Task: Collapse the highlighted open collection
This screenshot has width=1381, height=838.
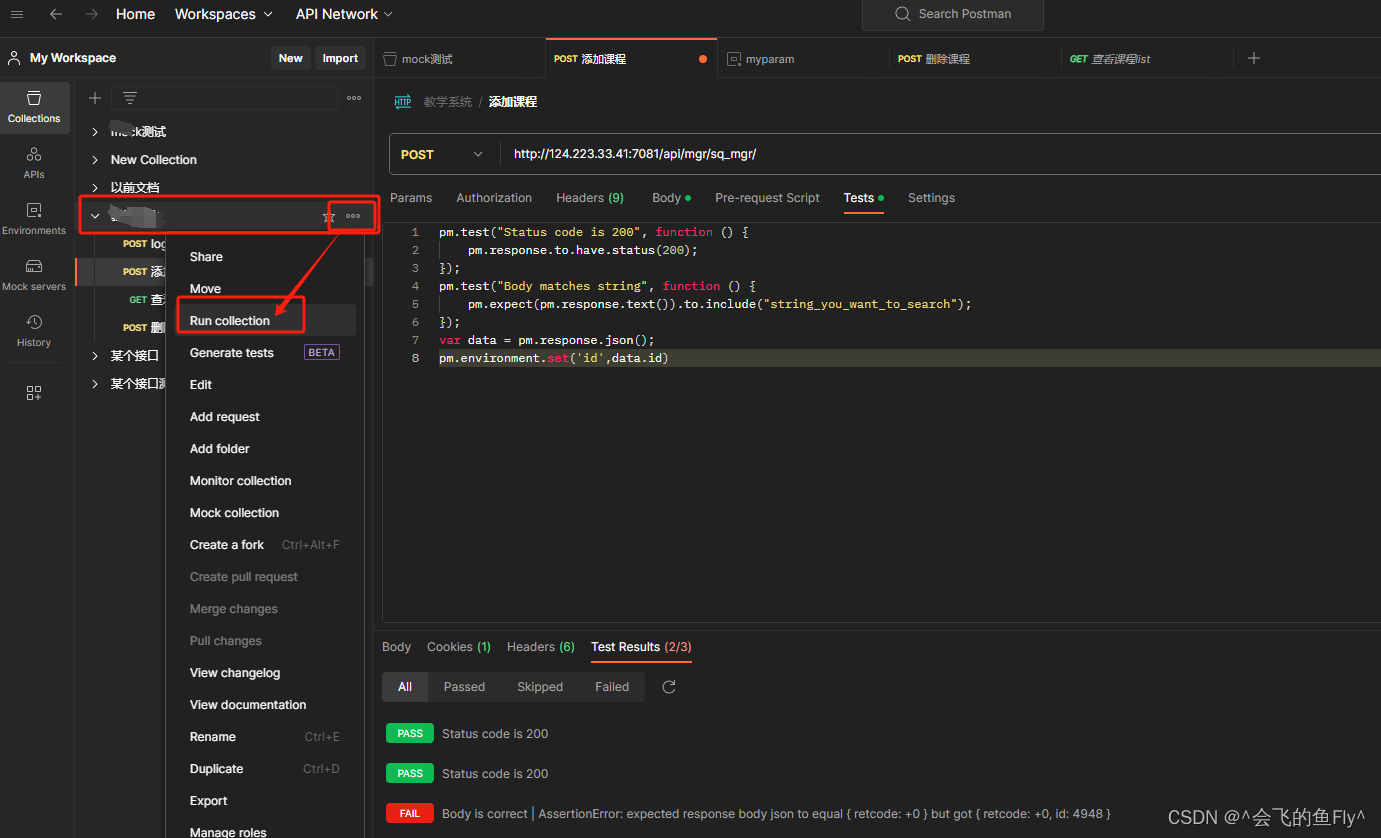Action: click(x=95, y=216)
